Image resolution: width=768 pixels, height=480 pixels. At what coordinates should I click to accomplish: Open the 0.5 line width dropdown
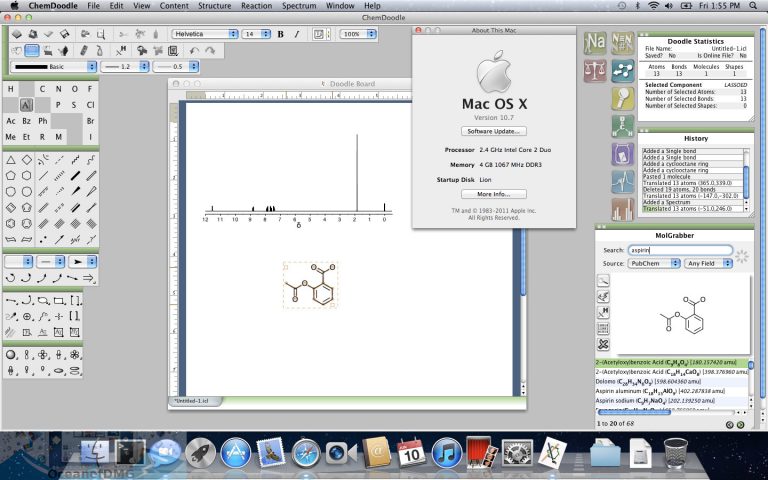point(175,67)
